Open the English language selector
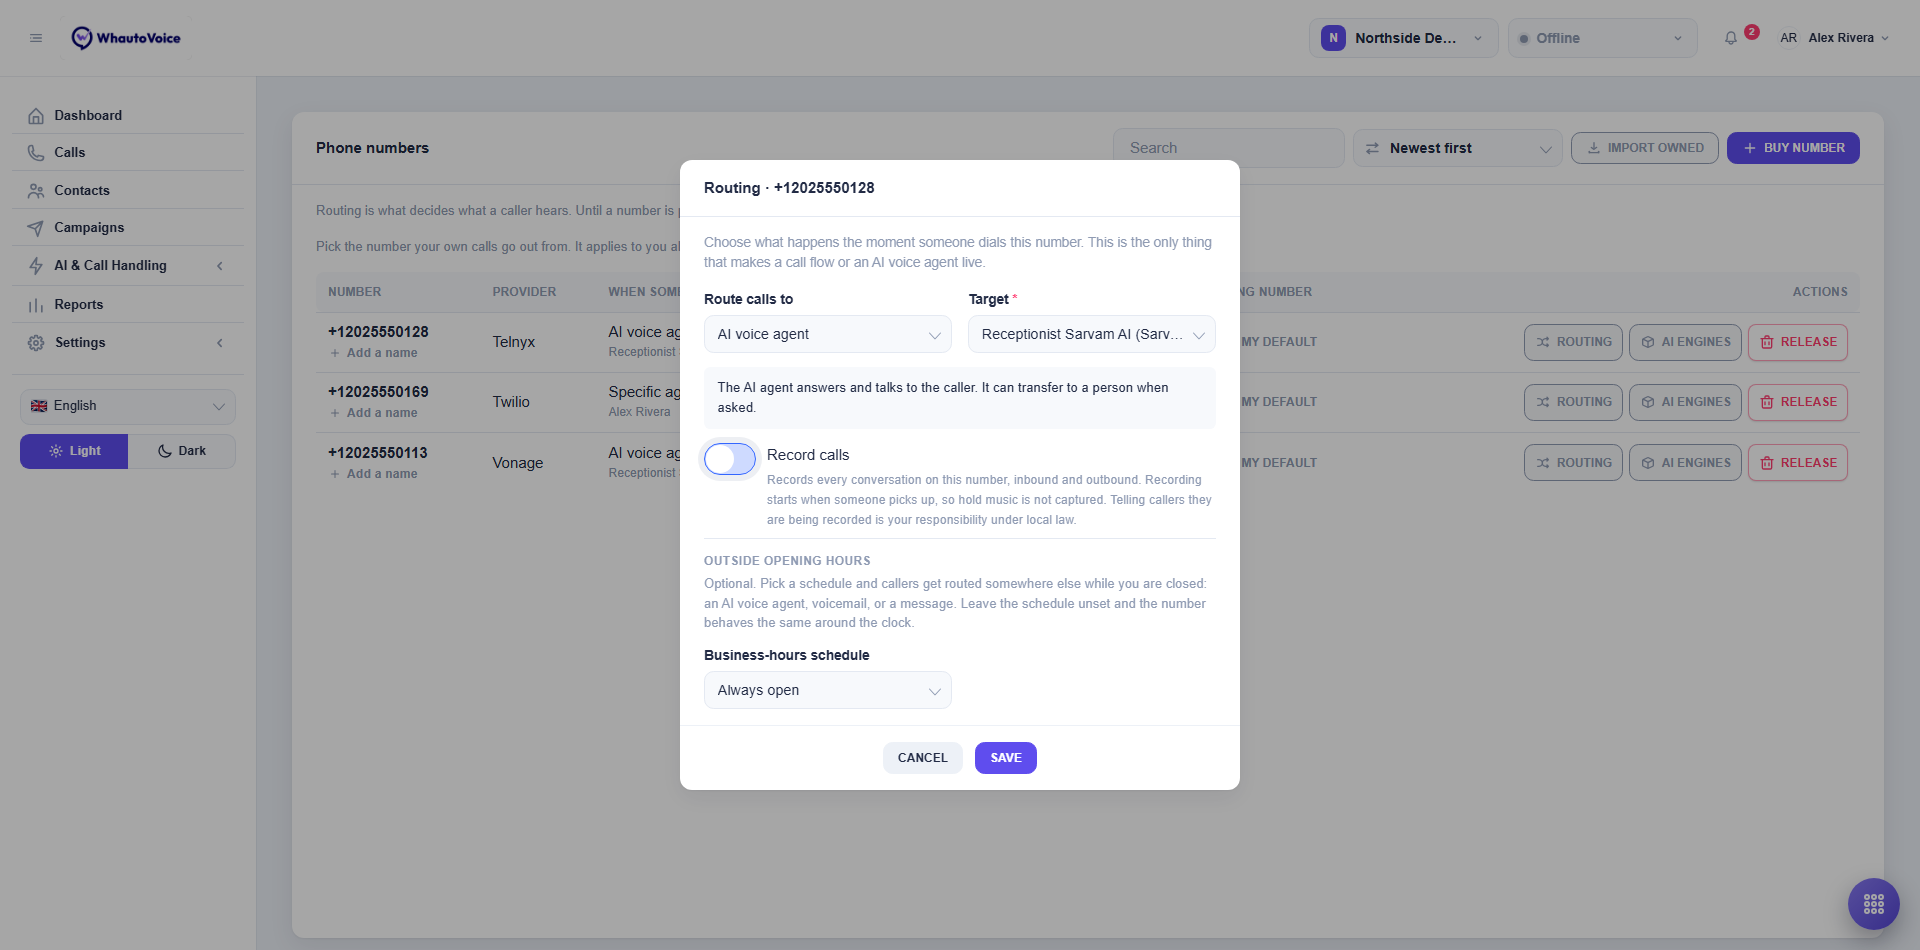This screenshot has width=1920, height=950. (x=128, y=406)
